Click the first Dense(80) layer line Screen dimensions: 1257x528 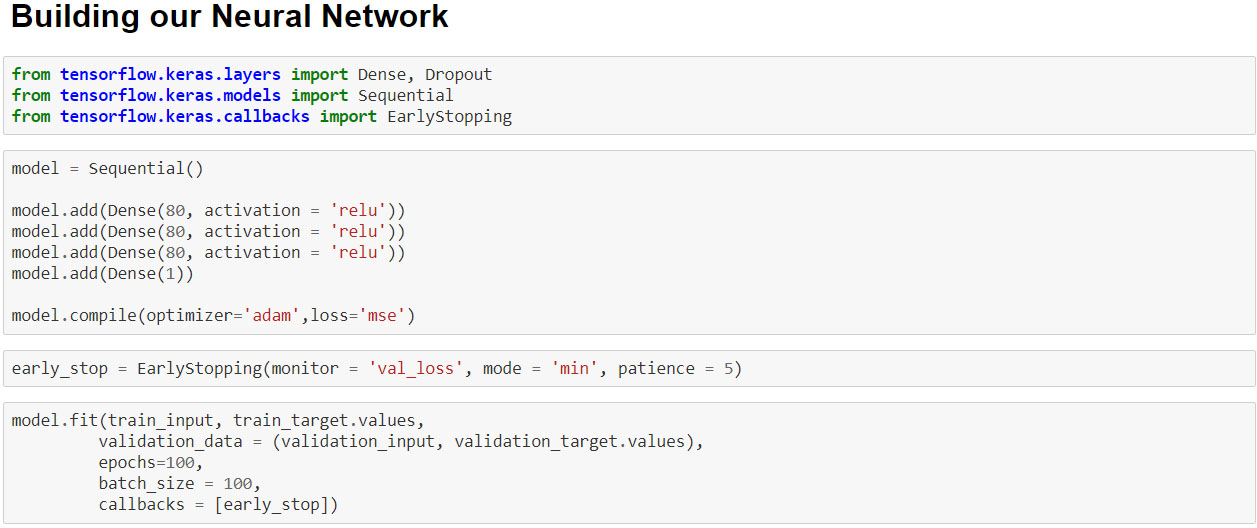point(209,211)
